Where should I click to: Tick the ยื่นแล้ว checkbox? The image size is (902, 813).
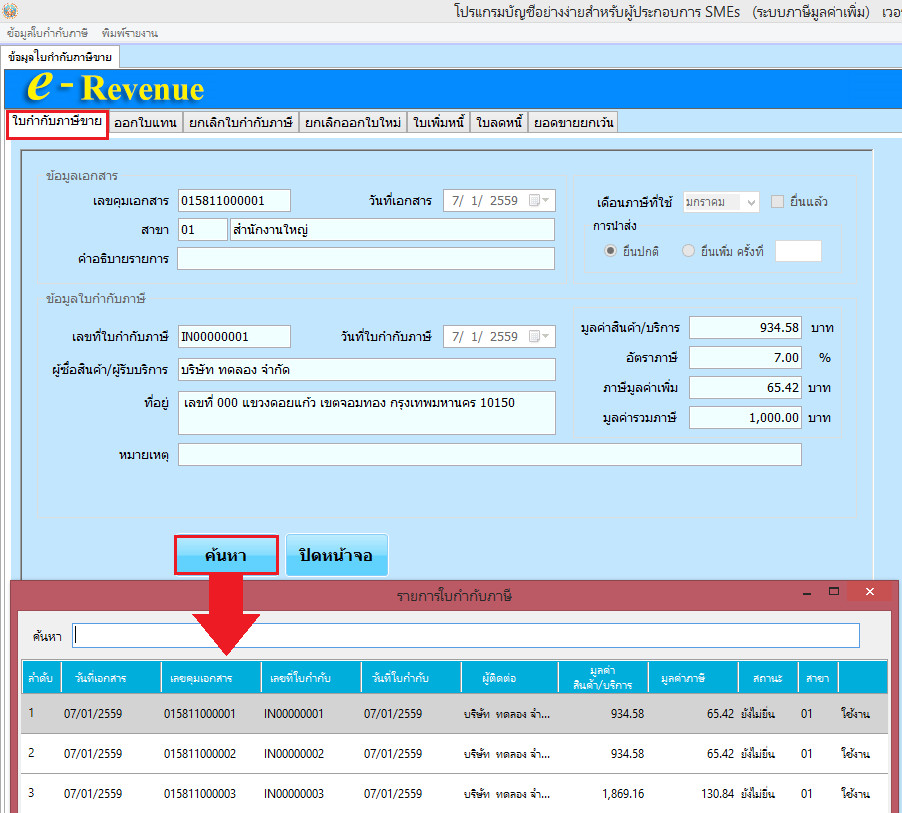779,202
